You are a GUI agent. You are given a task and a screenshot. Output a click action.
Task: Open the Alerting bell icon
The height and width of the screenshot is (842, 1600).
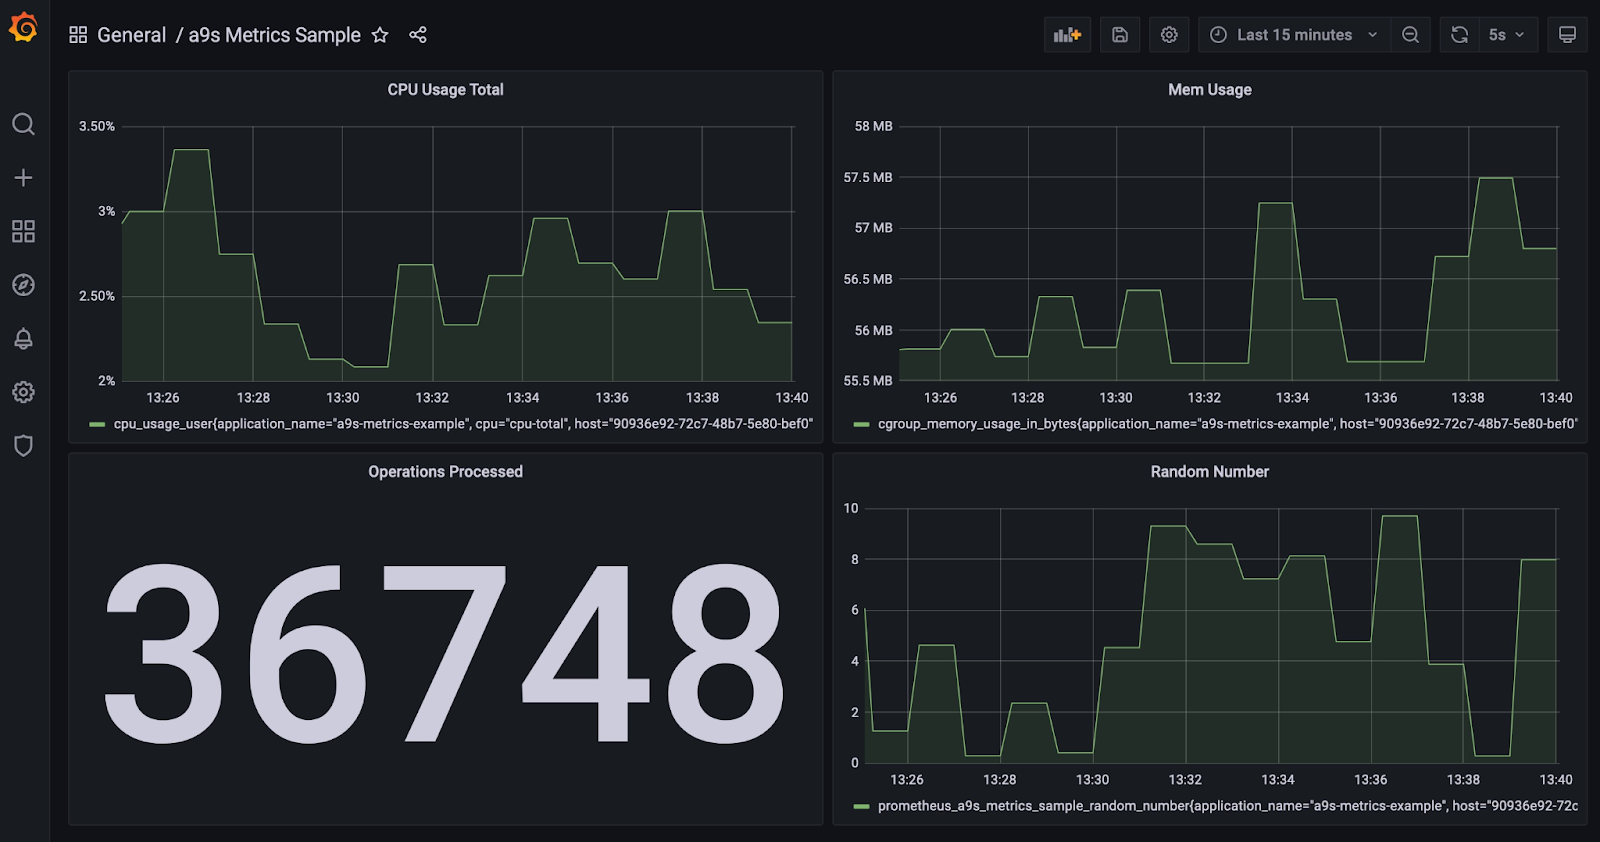pyautogui.click(x=23, y=339)
